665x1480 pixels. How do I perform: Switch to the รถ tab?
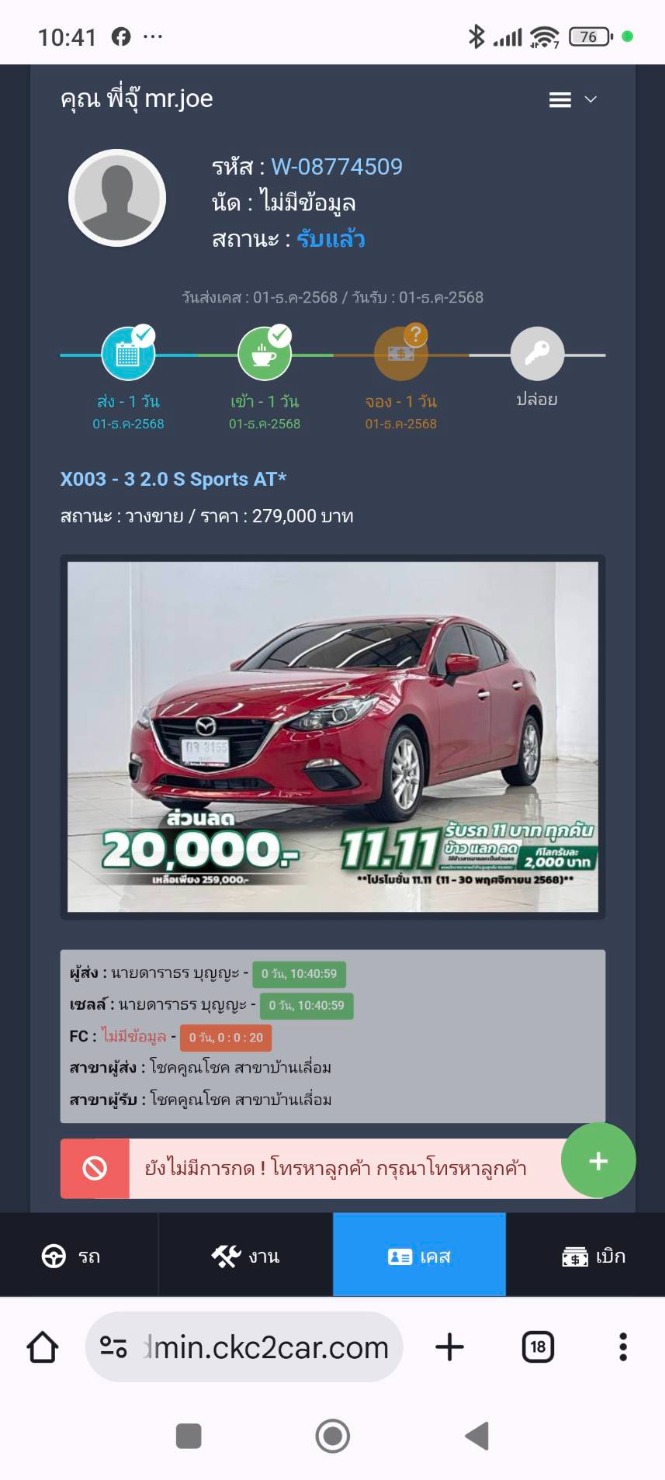71,1256
